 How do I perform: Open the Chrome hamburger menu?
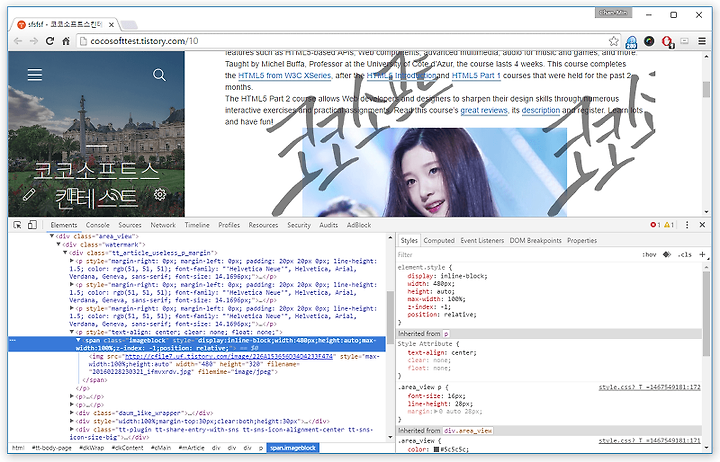click(x=702, y=41)
